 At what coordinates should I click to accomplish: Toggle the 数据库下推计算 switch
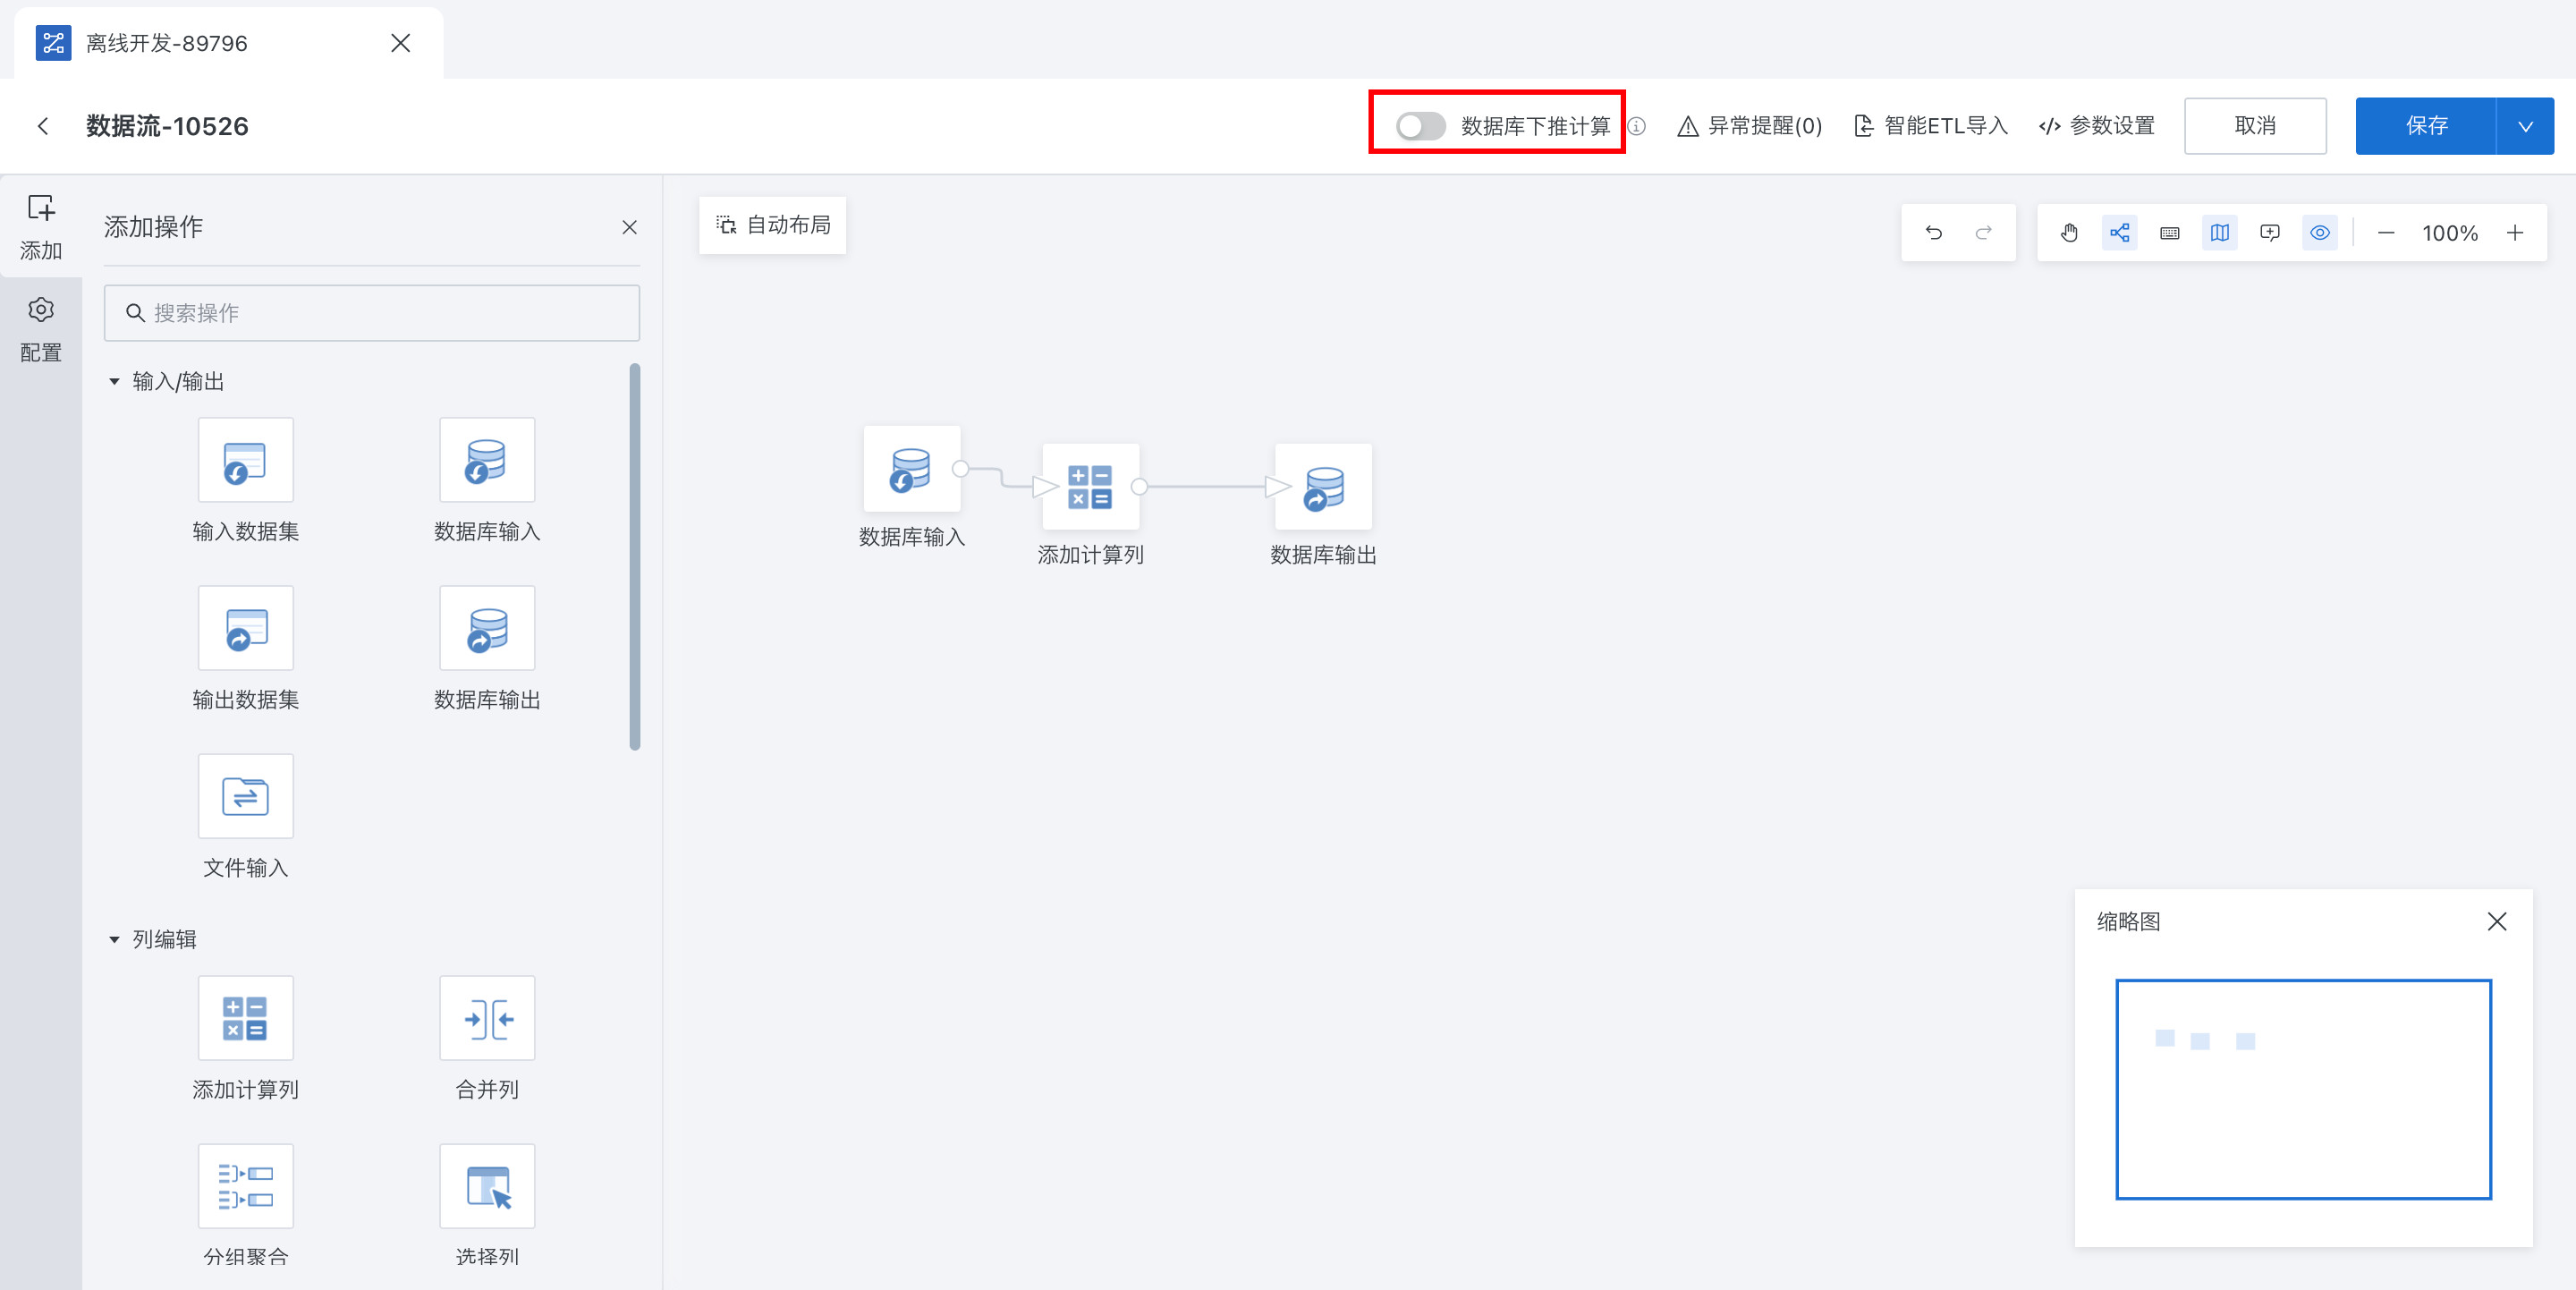coord(1420,126)
